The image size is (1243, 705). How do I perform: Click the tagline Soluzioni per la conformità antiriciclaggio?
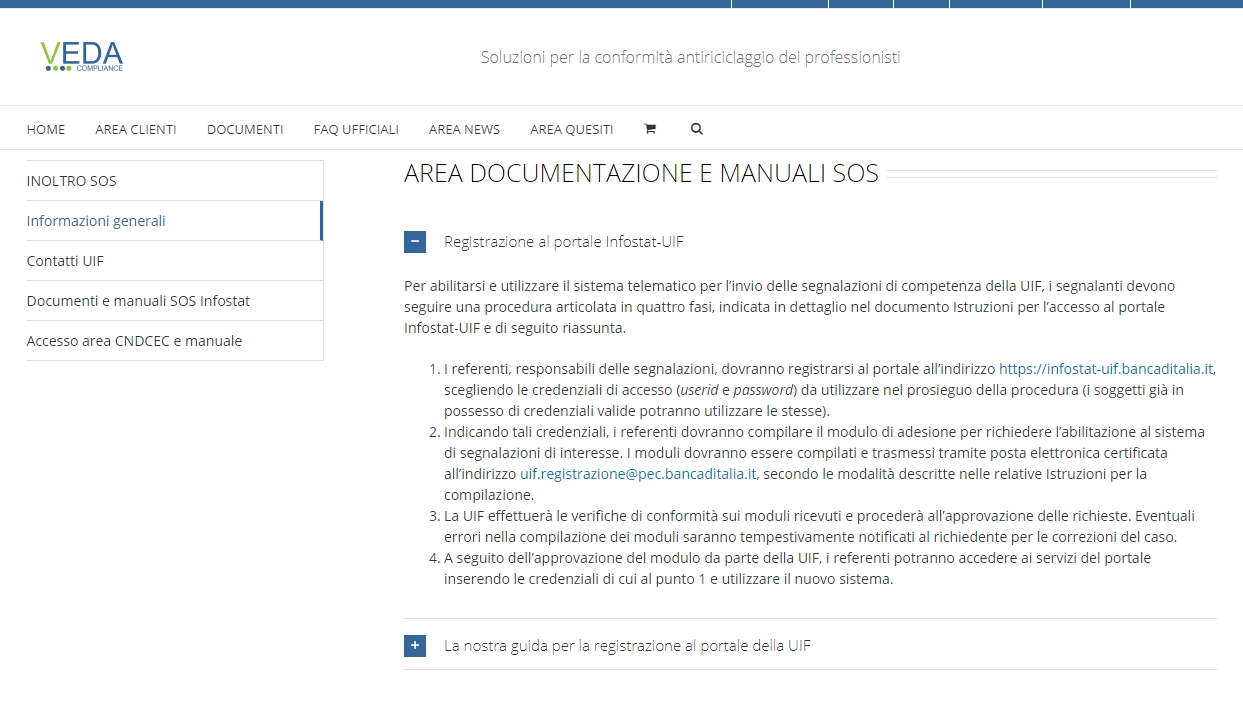[690, 57]
